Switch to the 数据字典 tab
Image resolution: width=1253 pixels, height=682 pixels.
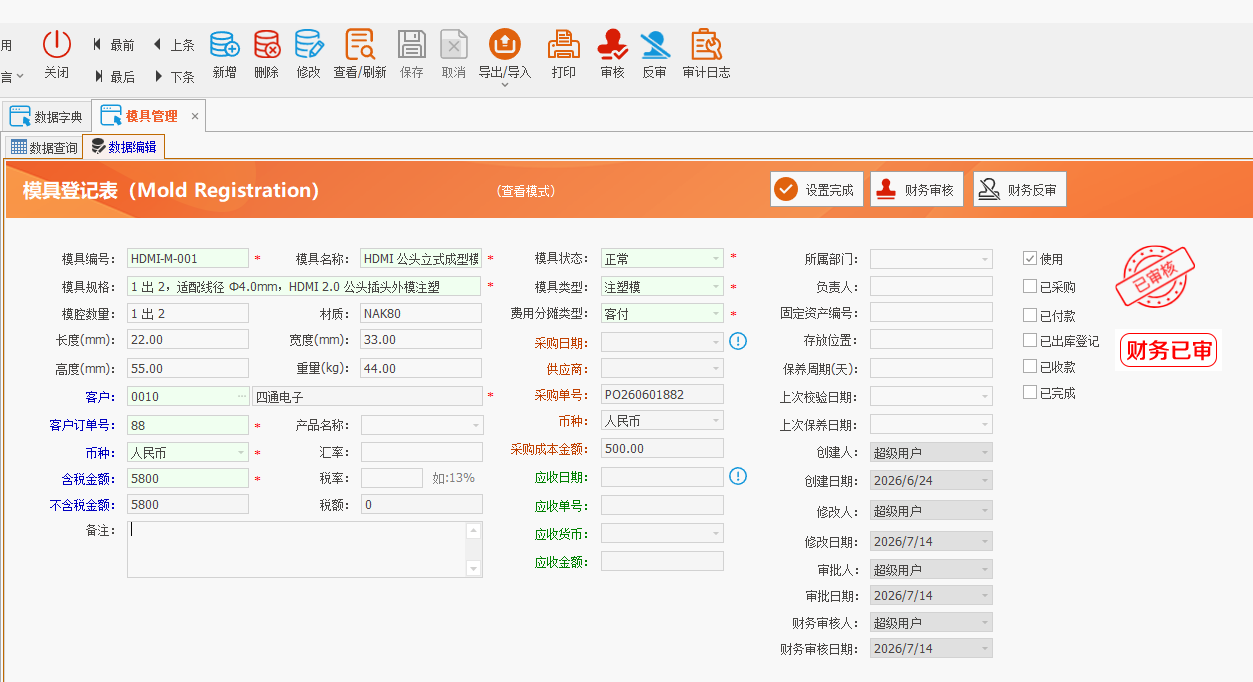pyautogui.click(x=46, y=116)
